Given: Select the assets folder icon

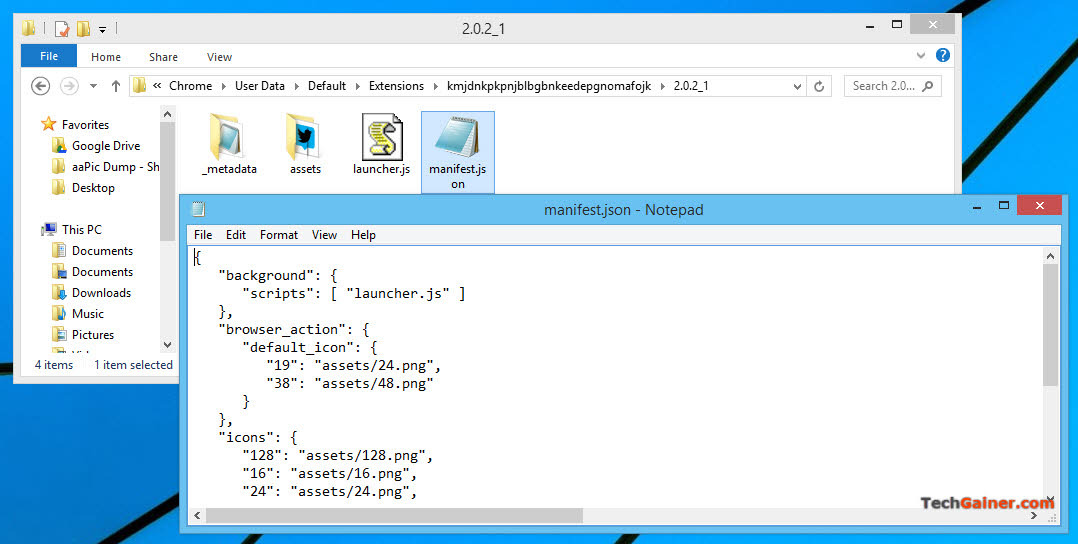Looking at the screenshot, I should (x=304, y=137).
